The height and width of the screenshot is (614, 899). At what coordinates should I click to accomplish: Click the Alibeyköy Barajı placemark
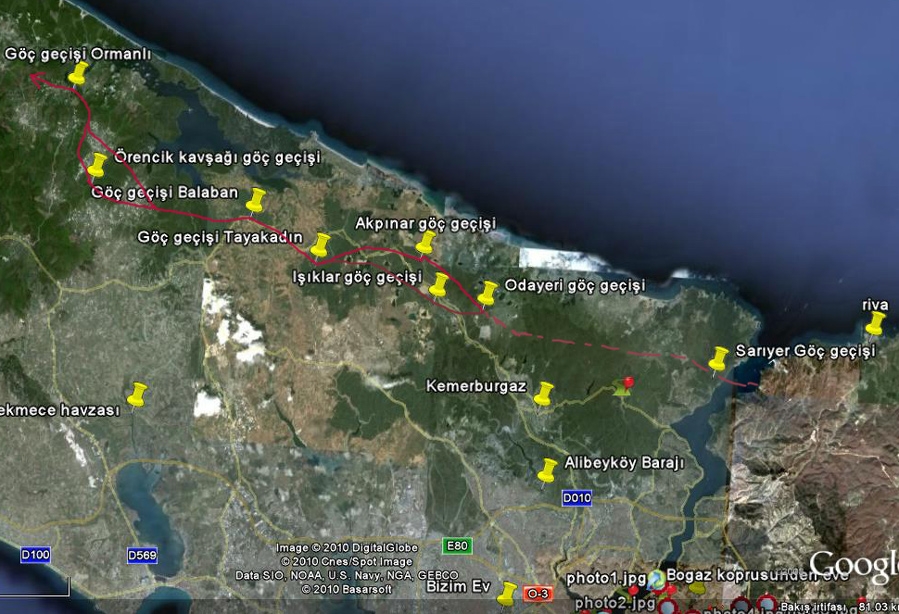tap(548, 468)
